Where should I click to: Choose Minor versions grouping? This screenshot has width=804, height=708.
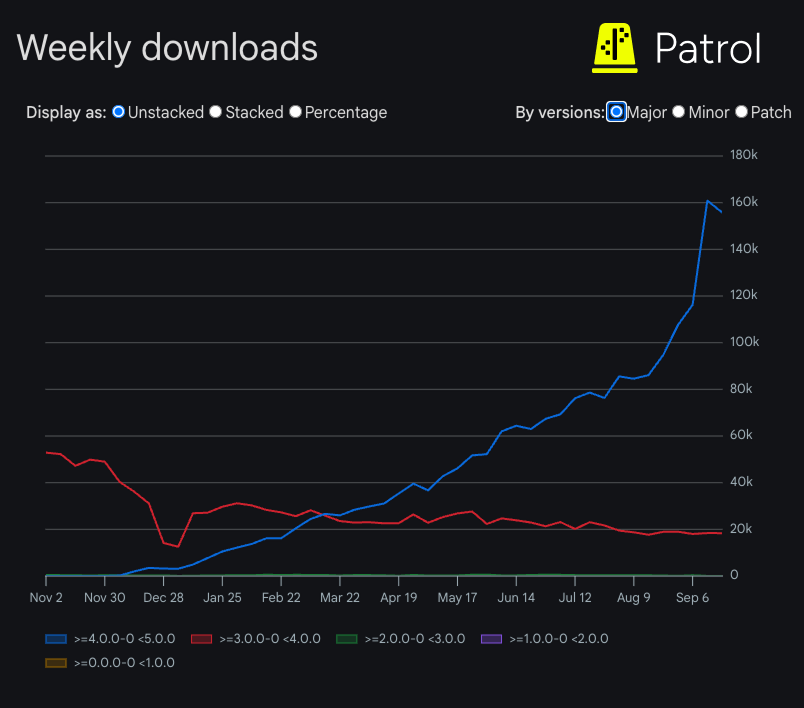[678, 112]
